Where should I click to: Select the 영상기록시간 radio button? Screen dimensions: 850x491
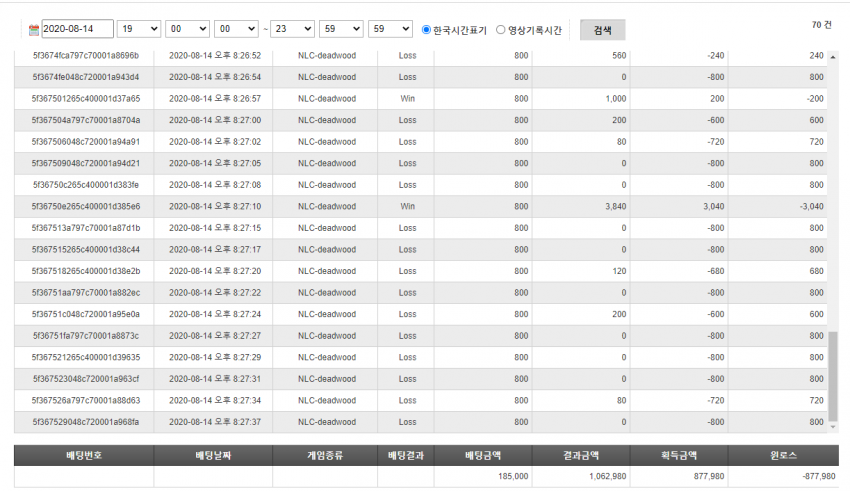click(500, 30)
